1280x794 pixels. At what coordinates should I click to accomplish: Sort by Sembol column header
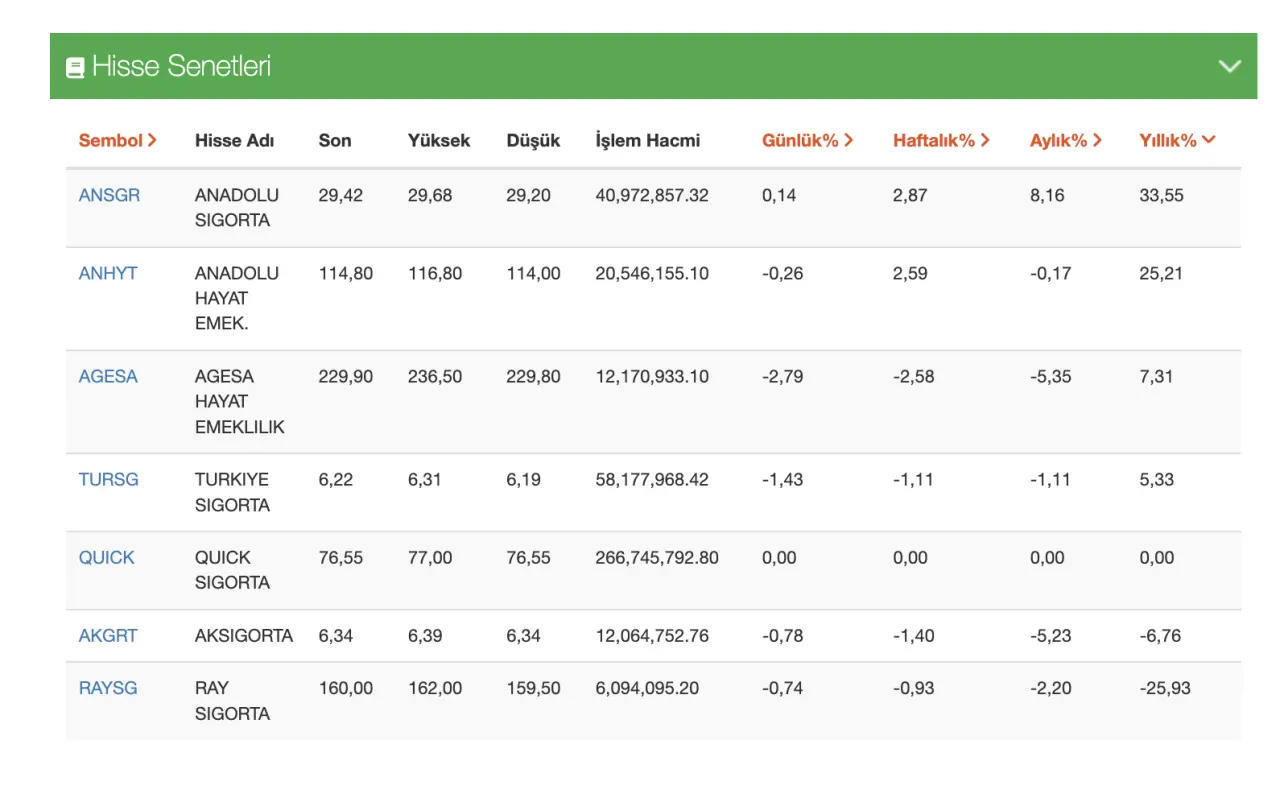[x=118, y=141]
